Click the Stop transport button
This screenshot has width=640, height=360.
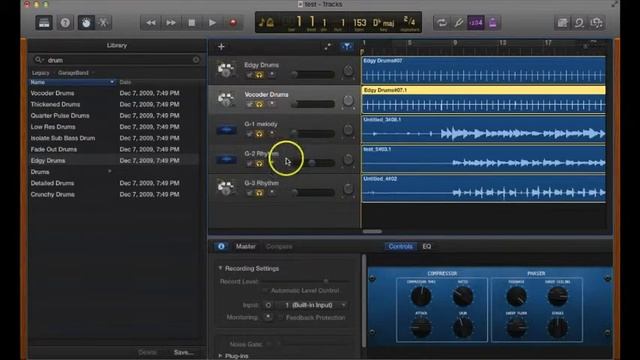[x=191, y=23]
